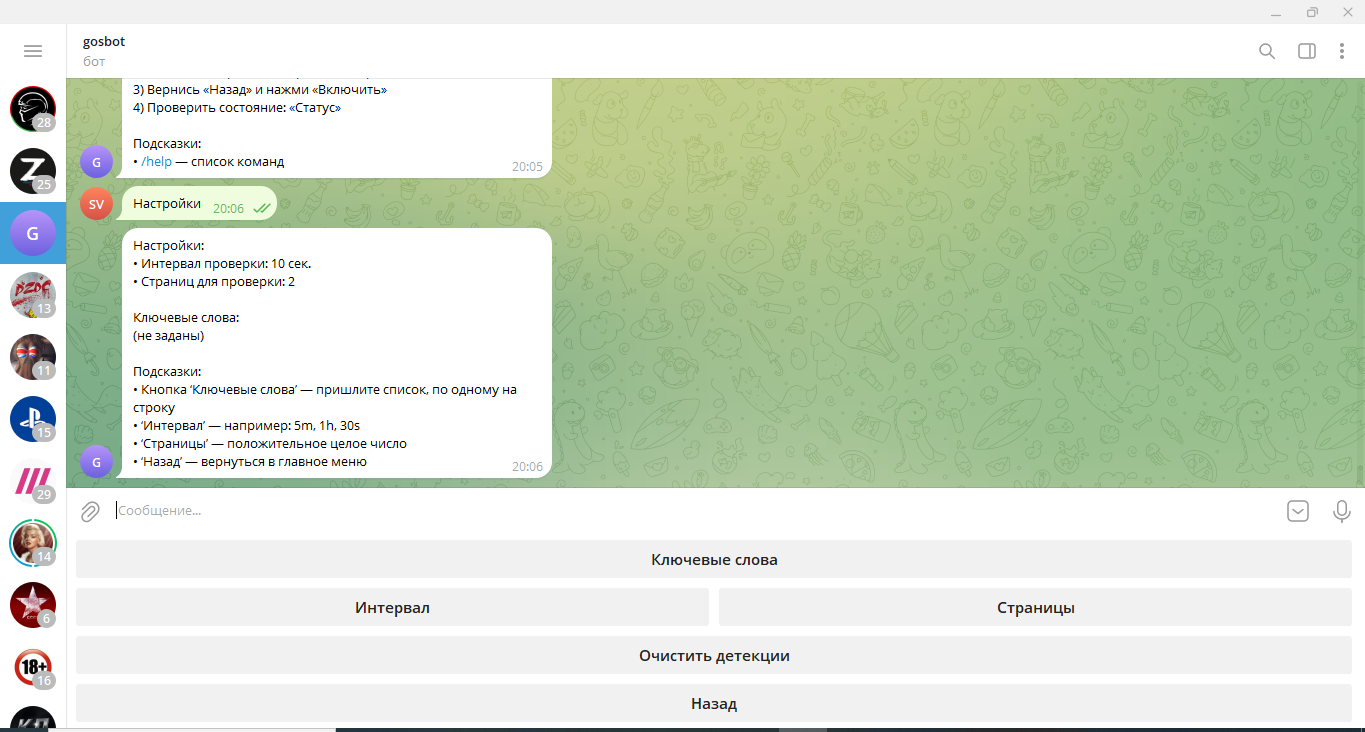
Task: Click the line 'Проверить состояние: «Статус»'
Action: 237,107
